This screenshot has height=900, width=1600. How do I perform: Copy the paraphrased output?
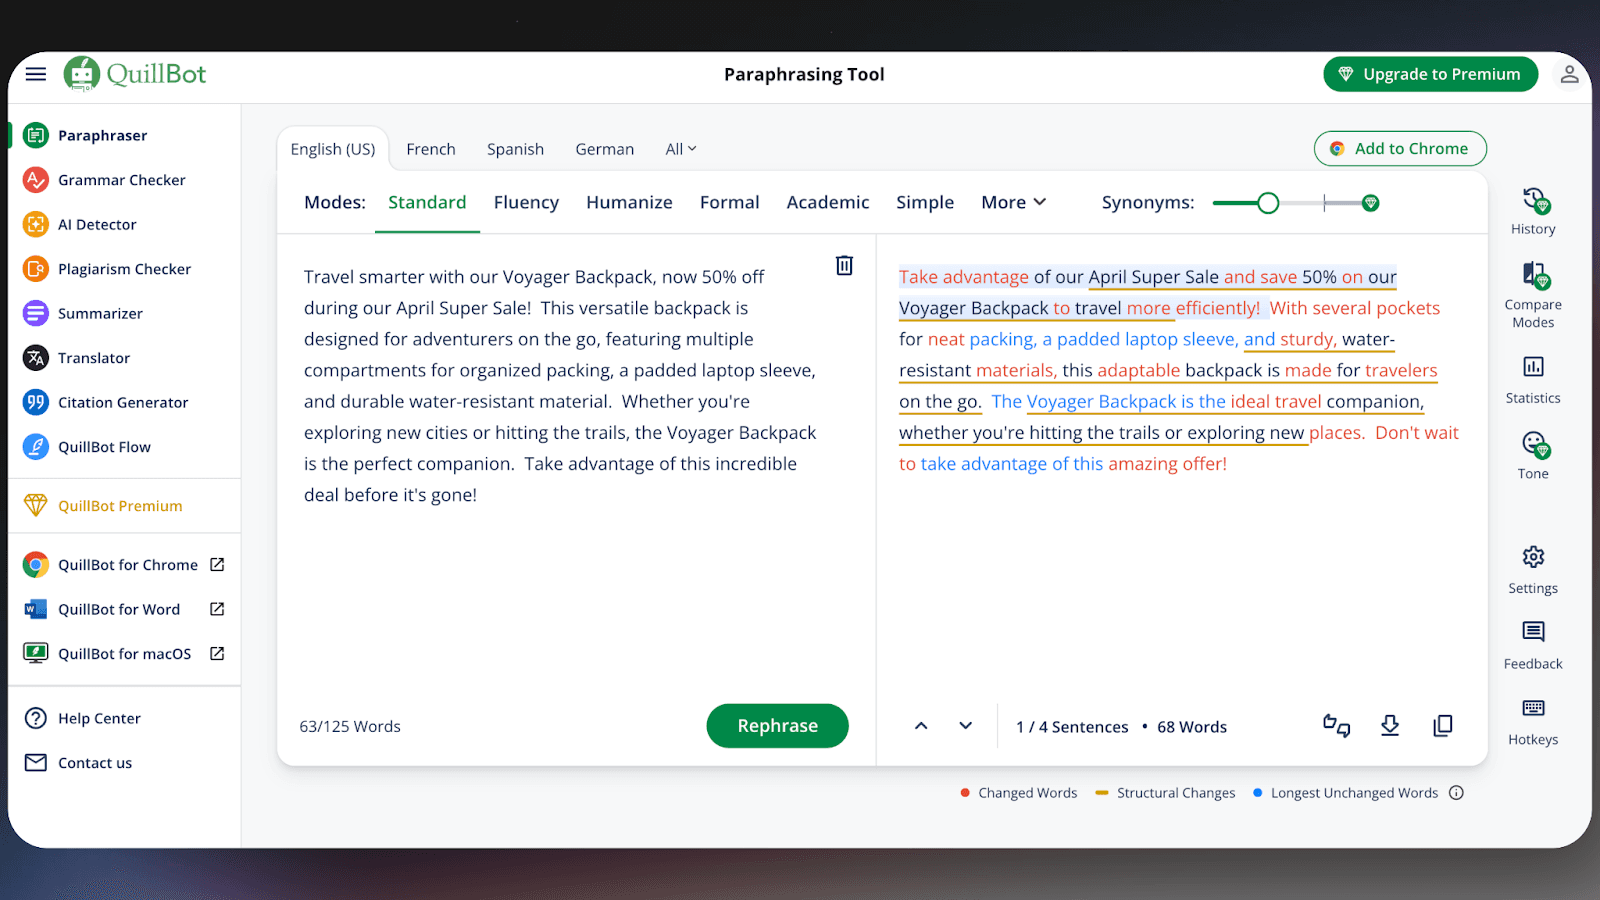tap(1443, 726)
